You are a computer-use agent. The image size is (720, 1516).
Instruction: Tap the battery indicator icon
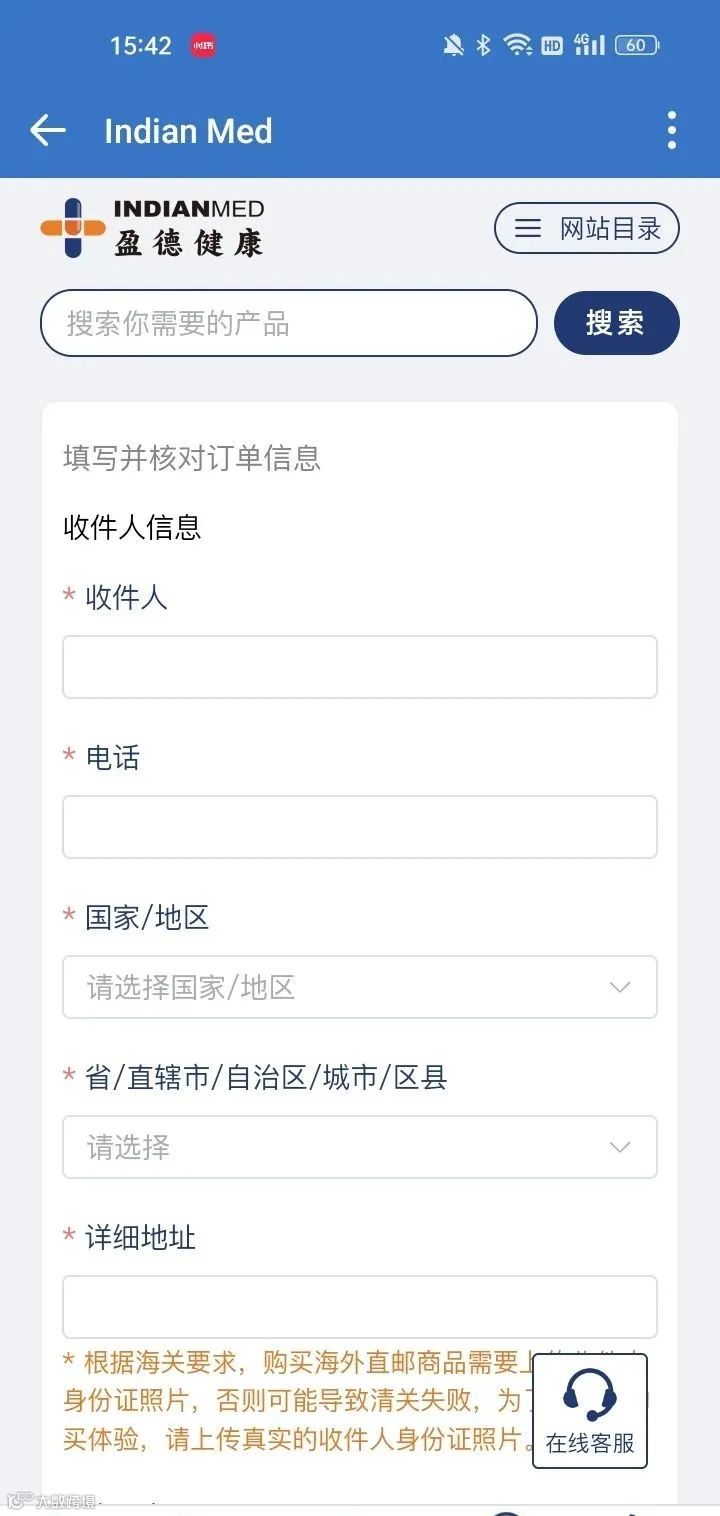636,45
